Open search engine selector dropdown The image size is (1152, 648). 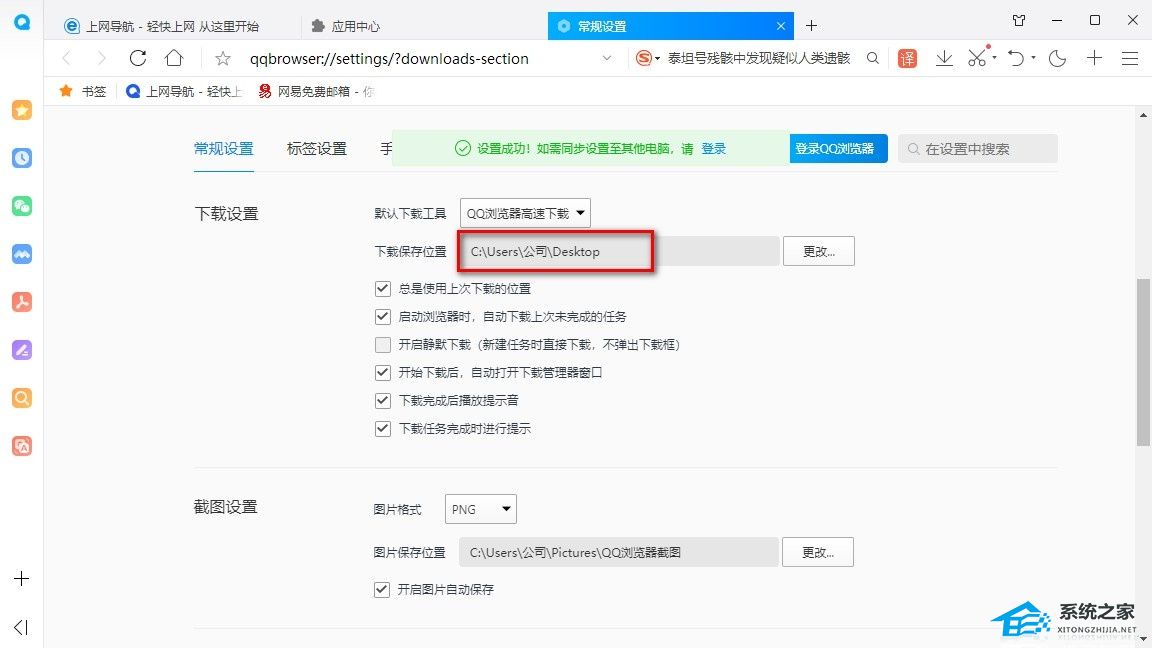point(647,58)
